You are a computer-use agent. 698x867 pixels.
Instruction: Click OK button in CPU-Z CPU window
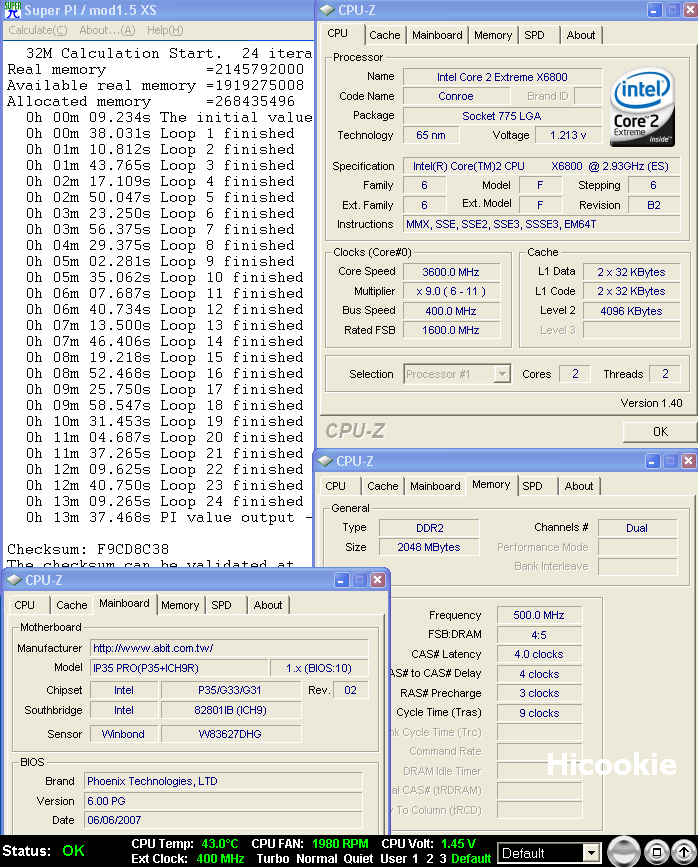[x=660, y=432]
